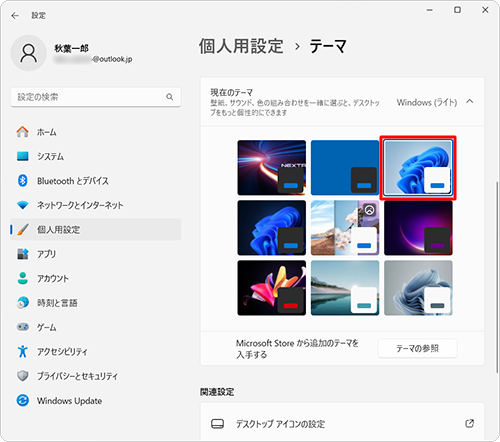
Task: Select the purple glow theme thumbnail
Action: (418, 228)
